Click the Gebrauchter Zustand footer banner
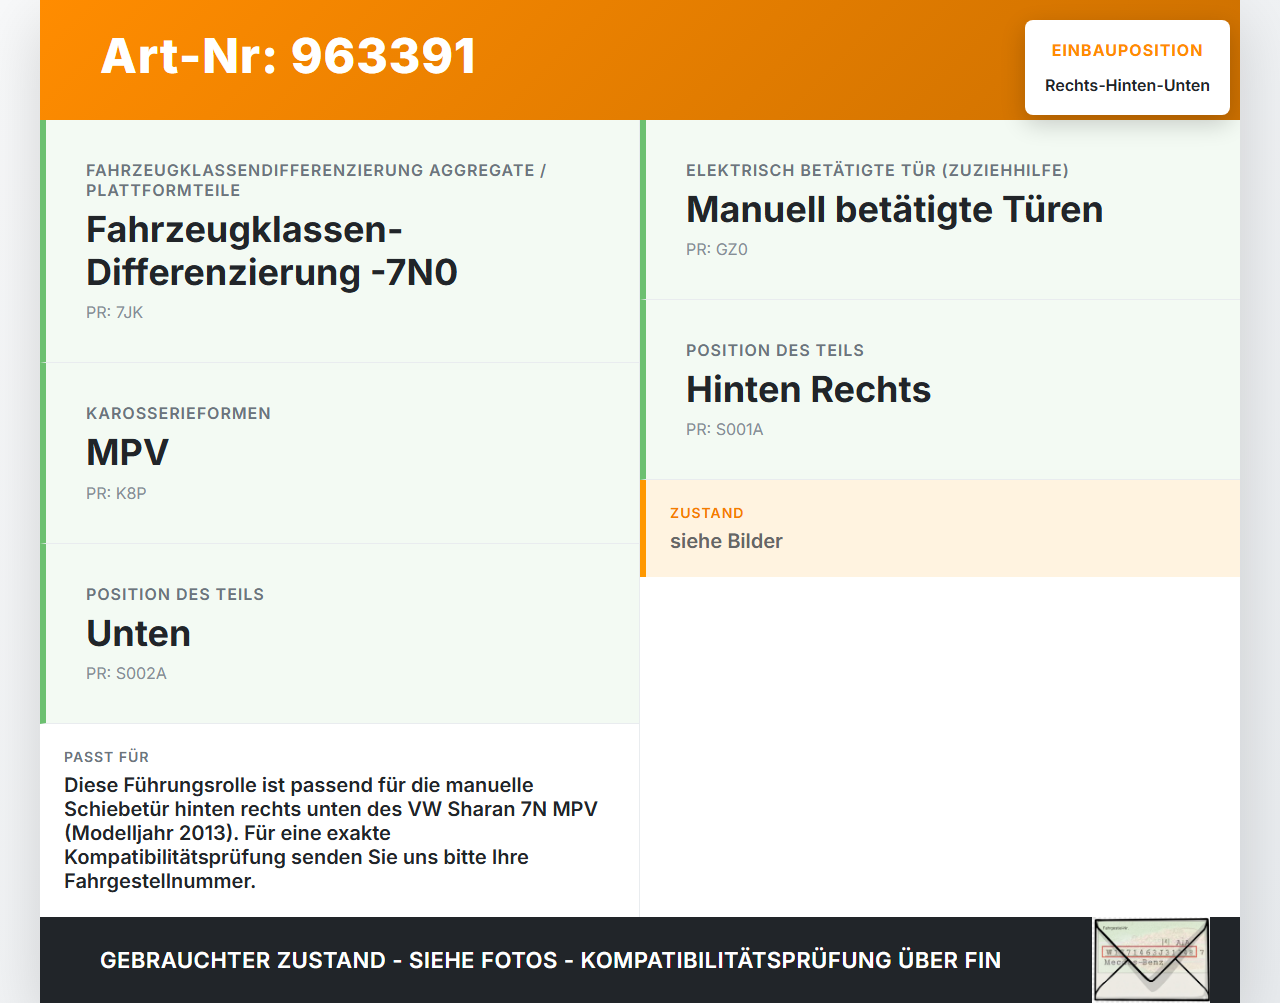1280x1003 pixels. (x=550, y=959)
